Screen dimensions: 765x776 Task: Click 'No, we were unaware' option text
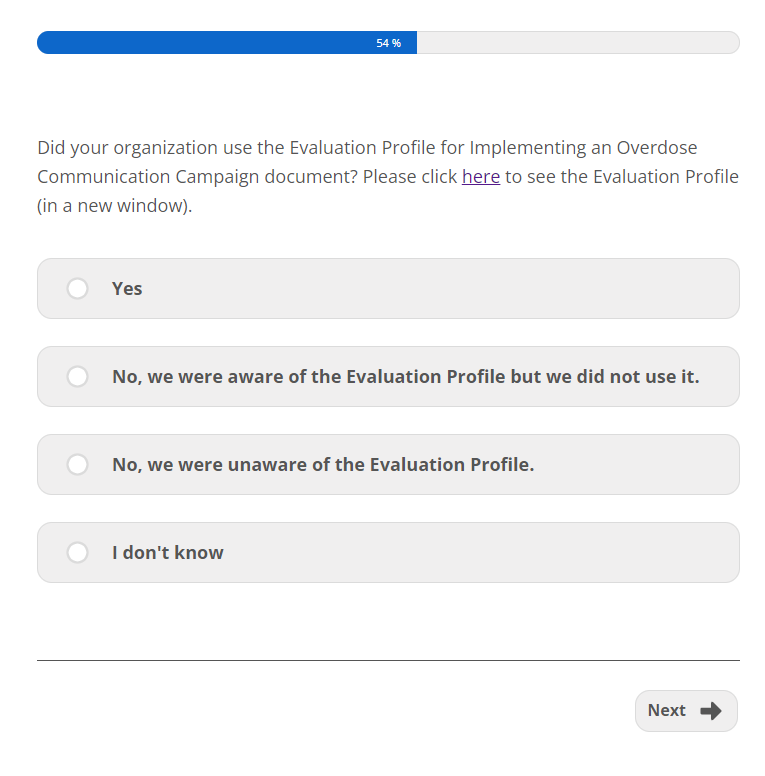322,465
